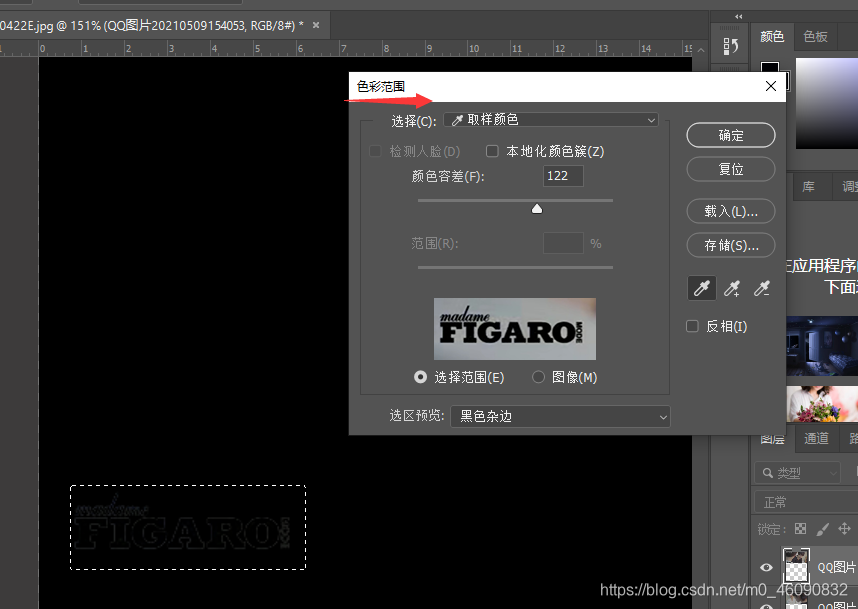Click the 颜色容差(F) label
858x609 pixels.
pos(448,176)
